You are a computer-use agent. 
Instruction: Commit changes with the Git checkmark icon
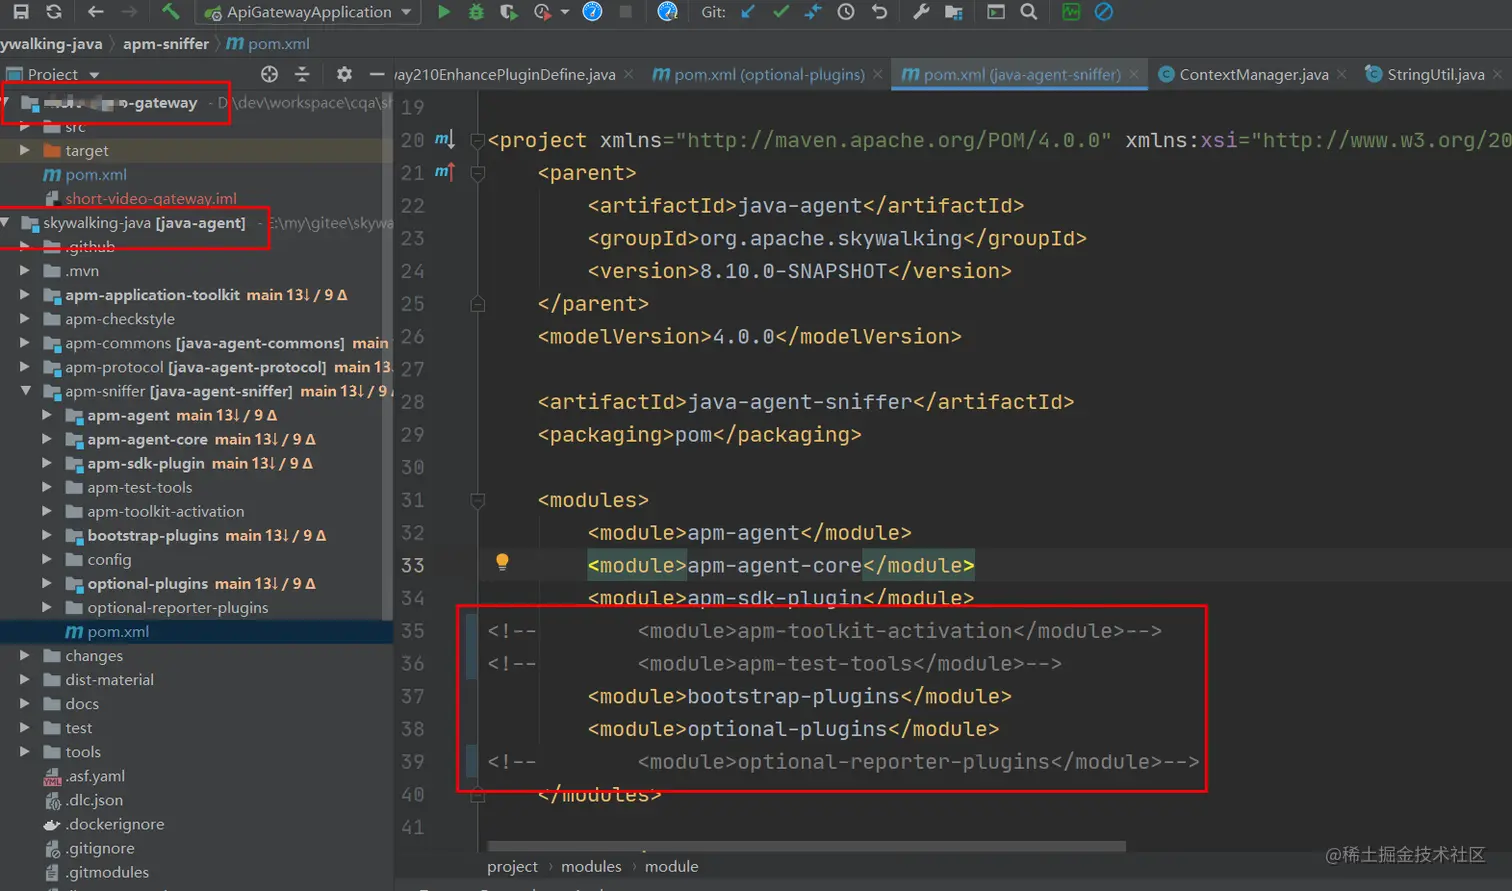(781, 12)
